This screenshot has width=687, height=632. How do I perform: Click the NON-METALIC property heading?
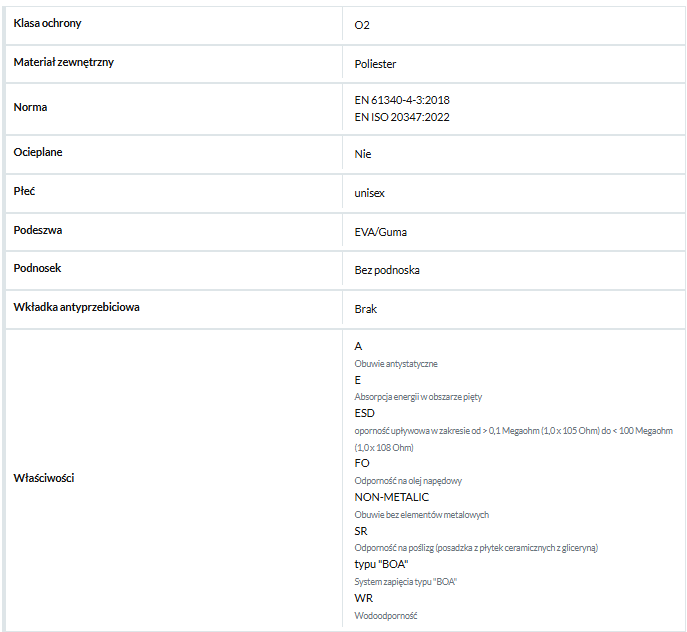tap(392, 497)
